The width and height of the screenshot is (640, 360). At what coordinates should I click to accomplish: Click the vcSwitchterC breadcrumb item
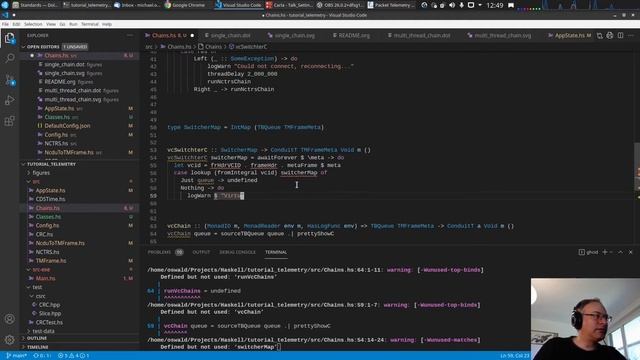[248, 47]
